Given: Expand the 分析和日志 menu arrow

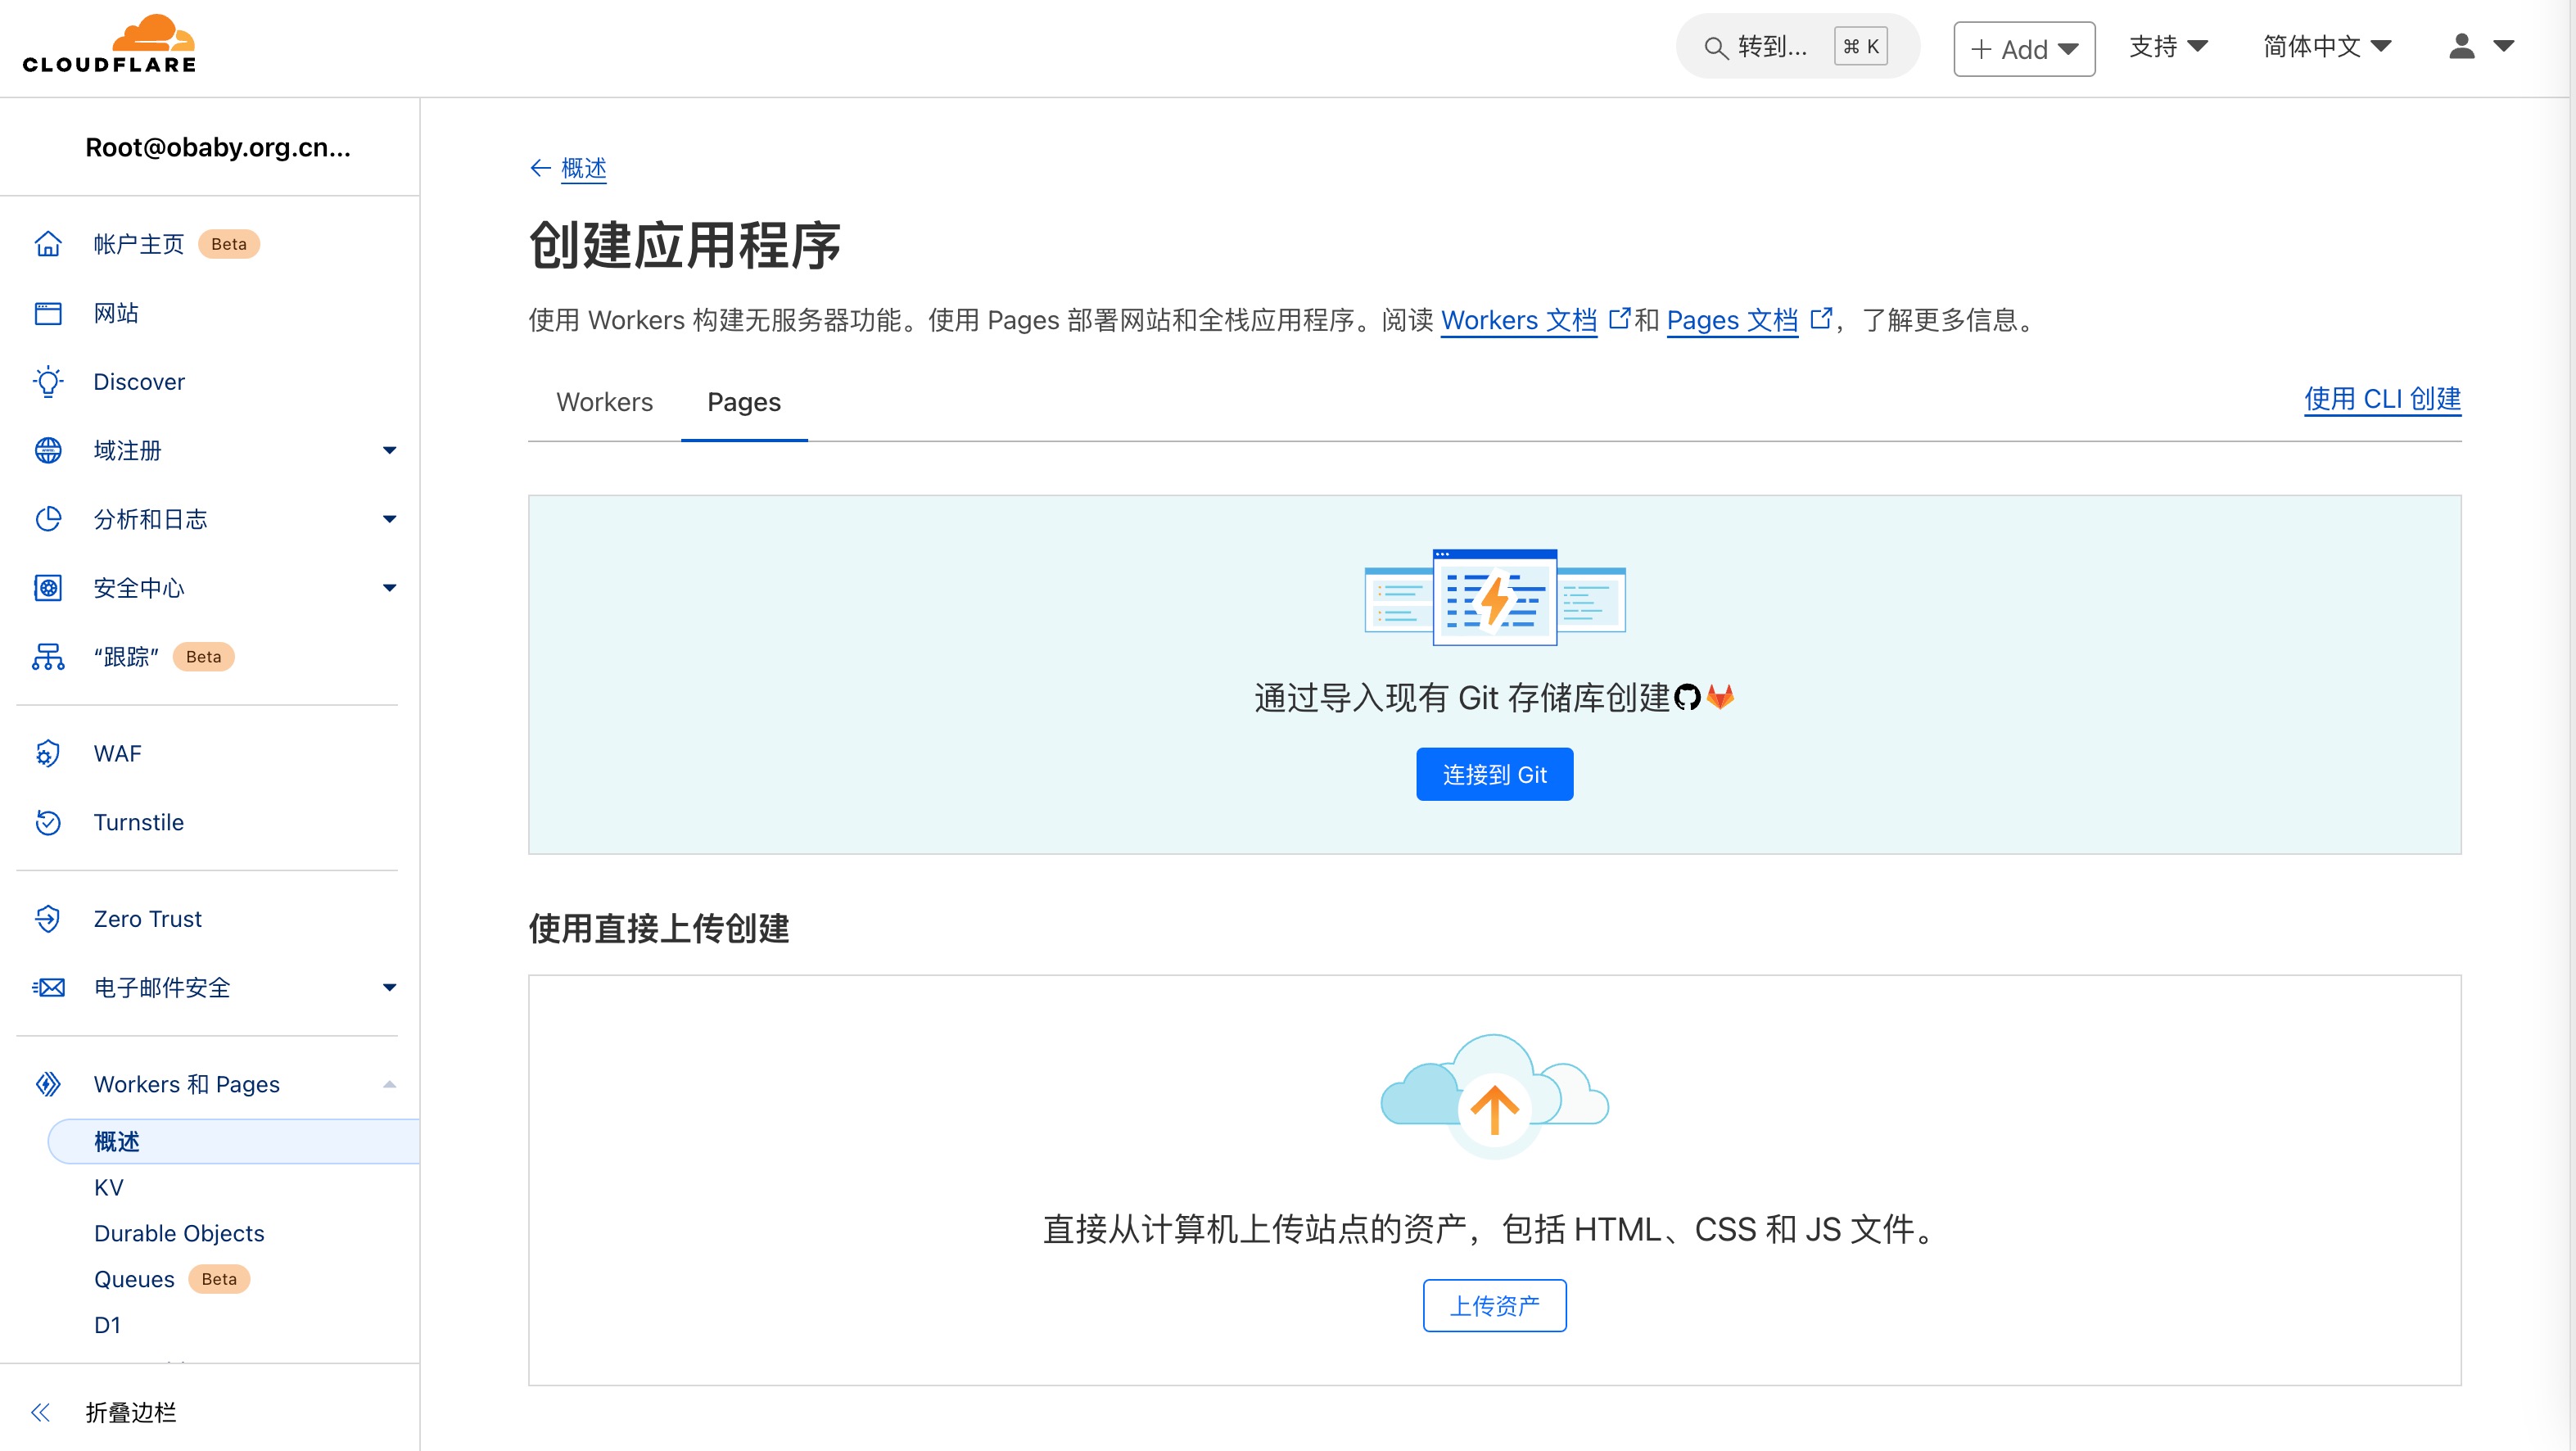Looking at the screenshot, I should [x=389, y=519].
